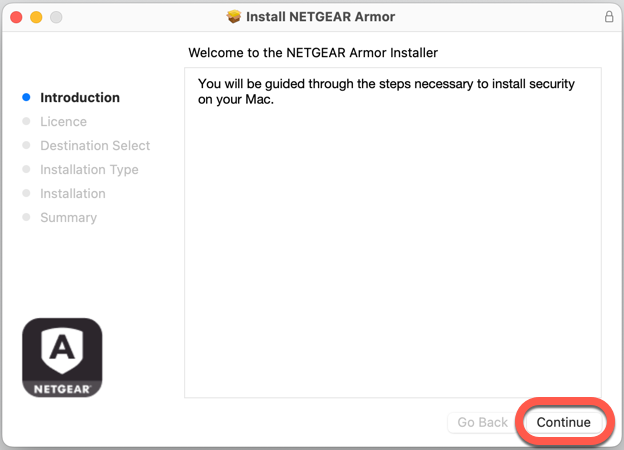Click the disabled grey zoom button
The width and height of the screenshot is (624, 450).
[56, 17]
